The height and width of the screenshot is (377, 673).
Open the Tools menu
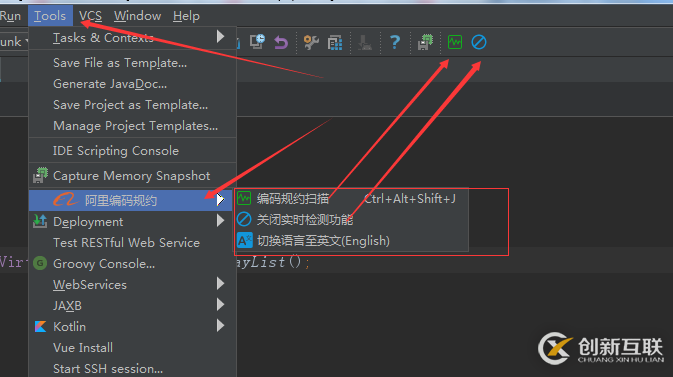(50, 16)
